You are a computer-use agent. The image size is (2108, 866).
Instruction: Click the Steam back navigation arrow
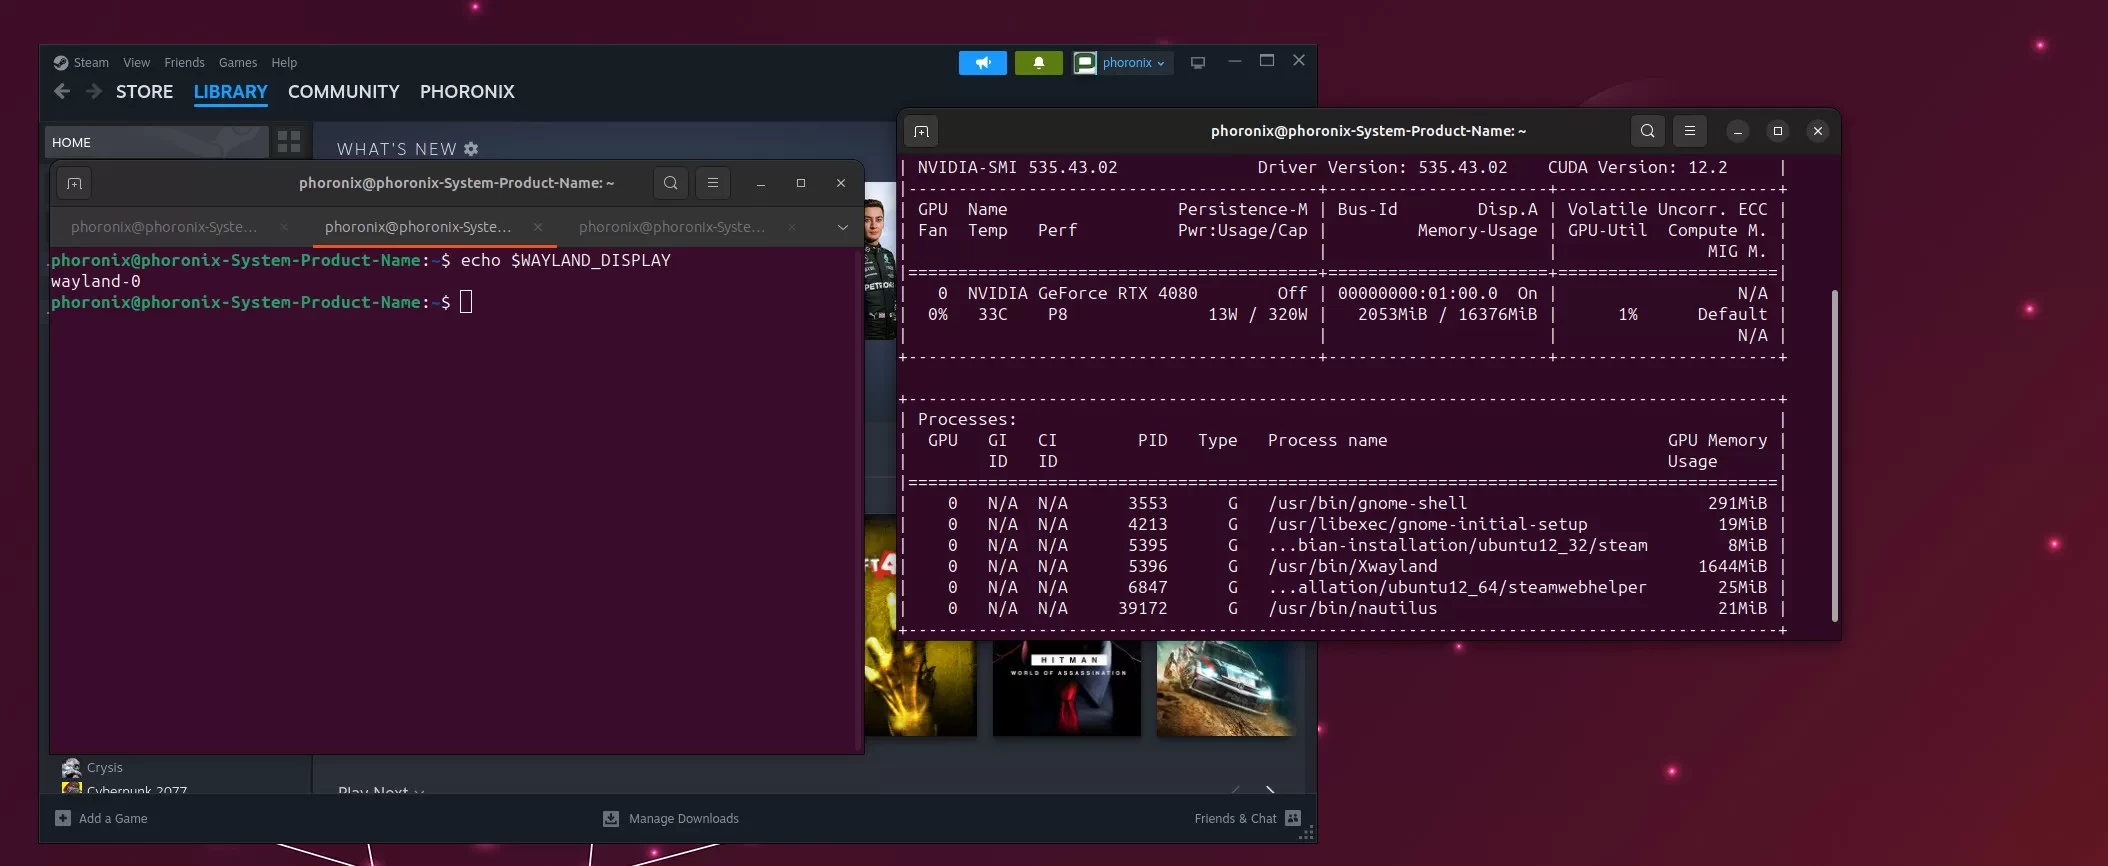[x=62, y=92]
